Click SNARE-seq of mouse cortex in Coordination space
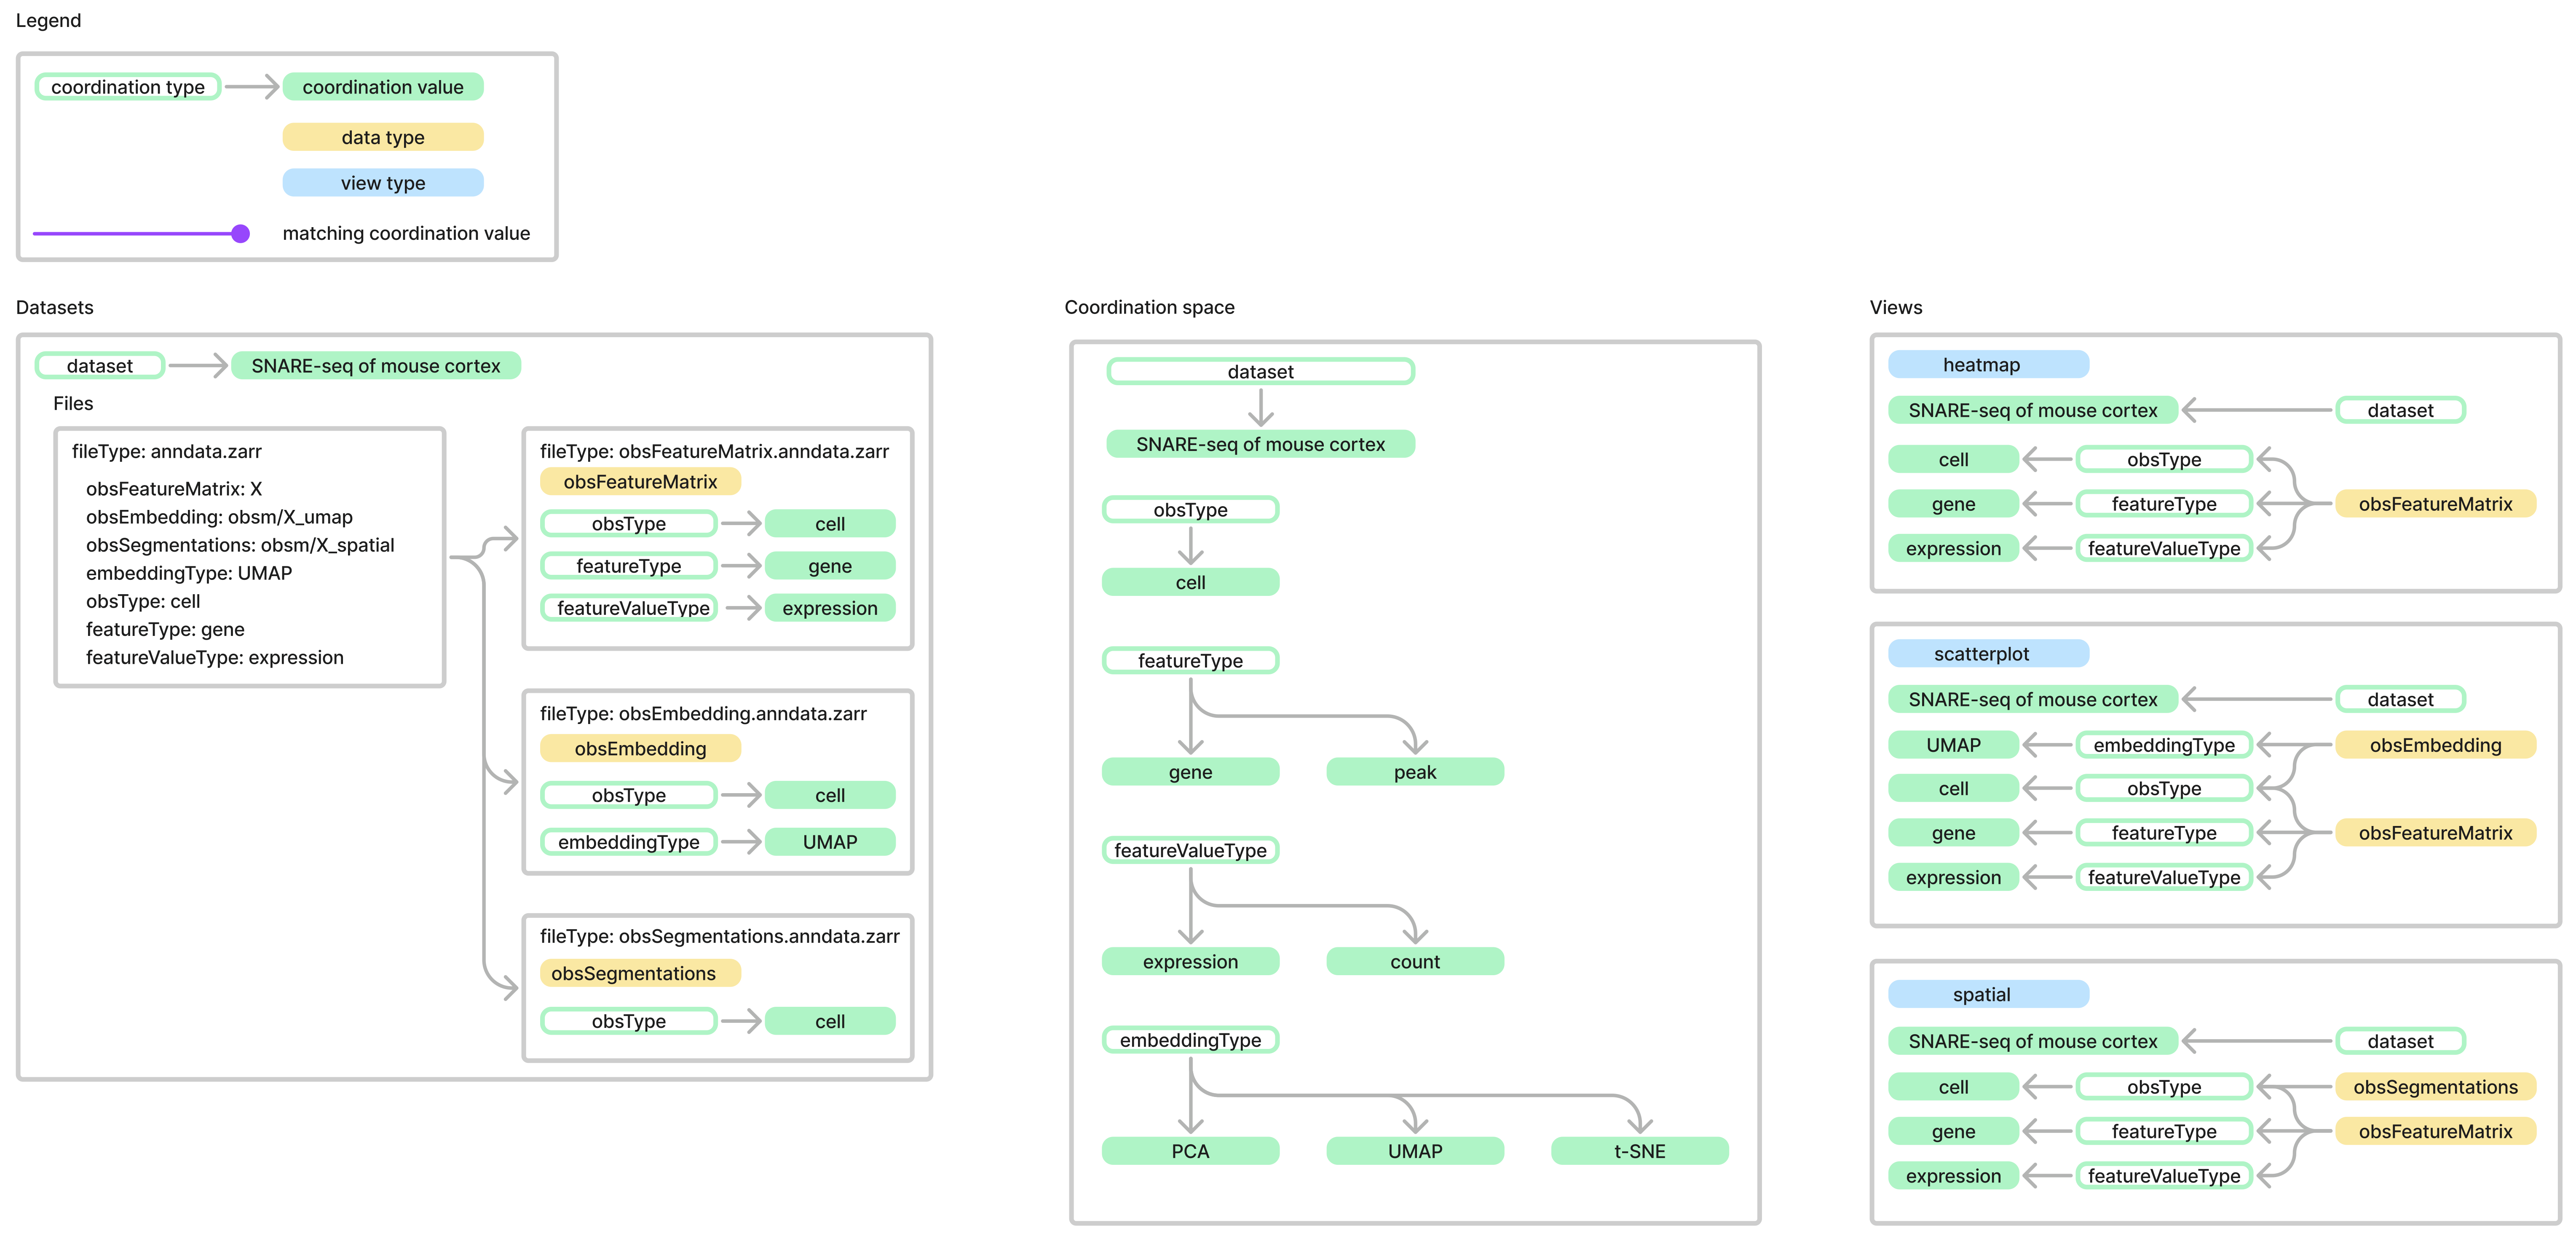Screen dimensions: 2576x1239 pos(1260,444)
